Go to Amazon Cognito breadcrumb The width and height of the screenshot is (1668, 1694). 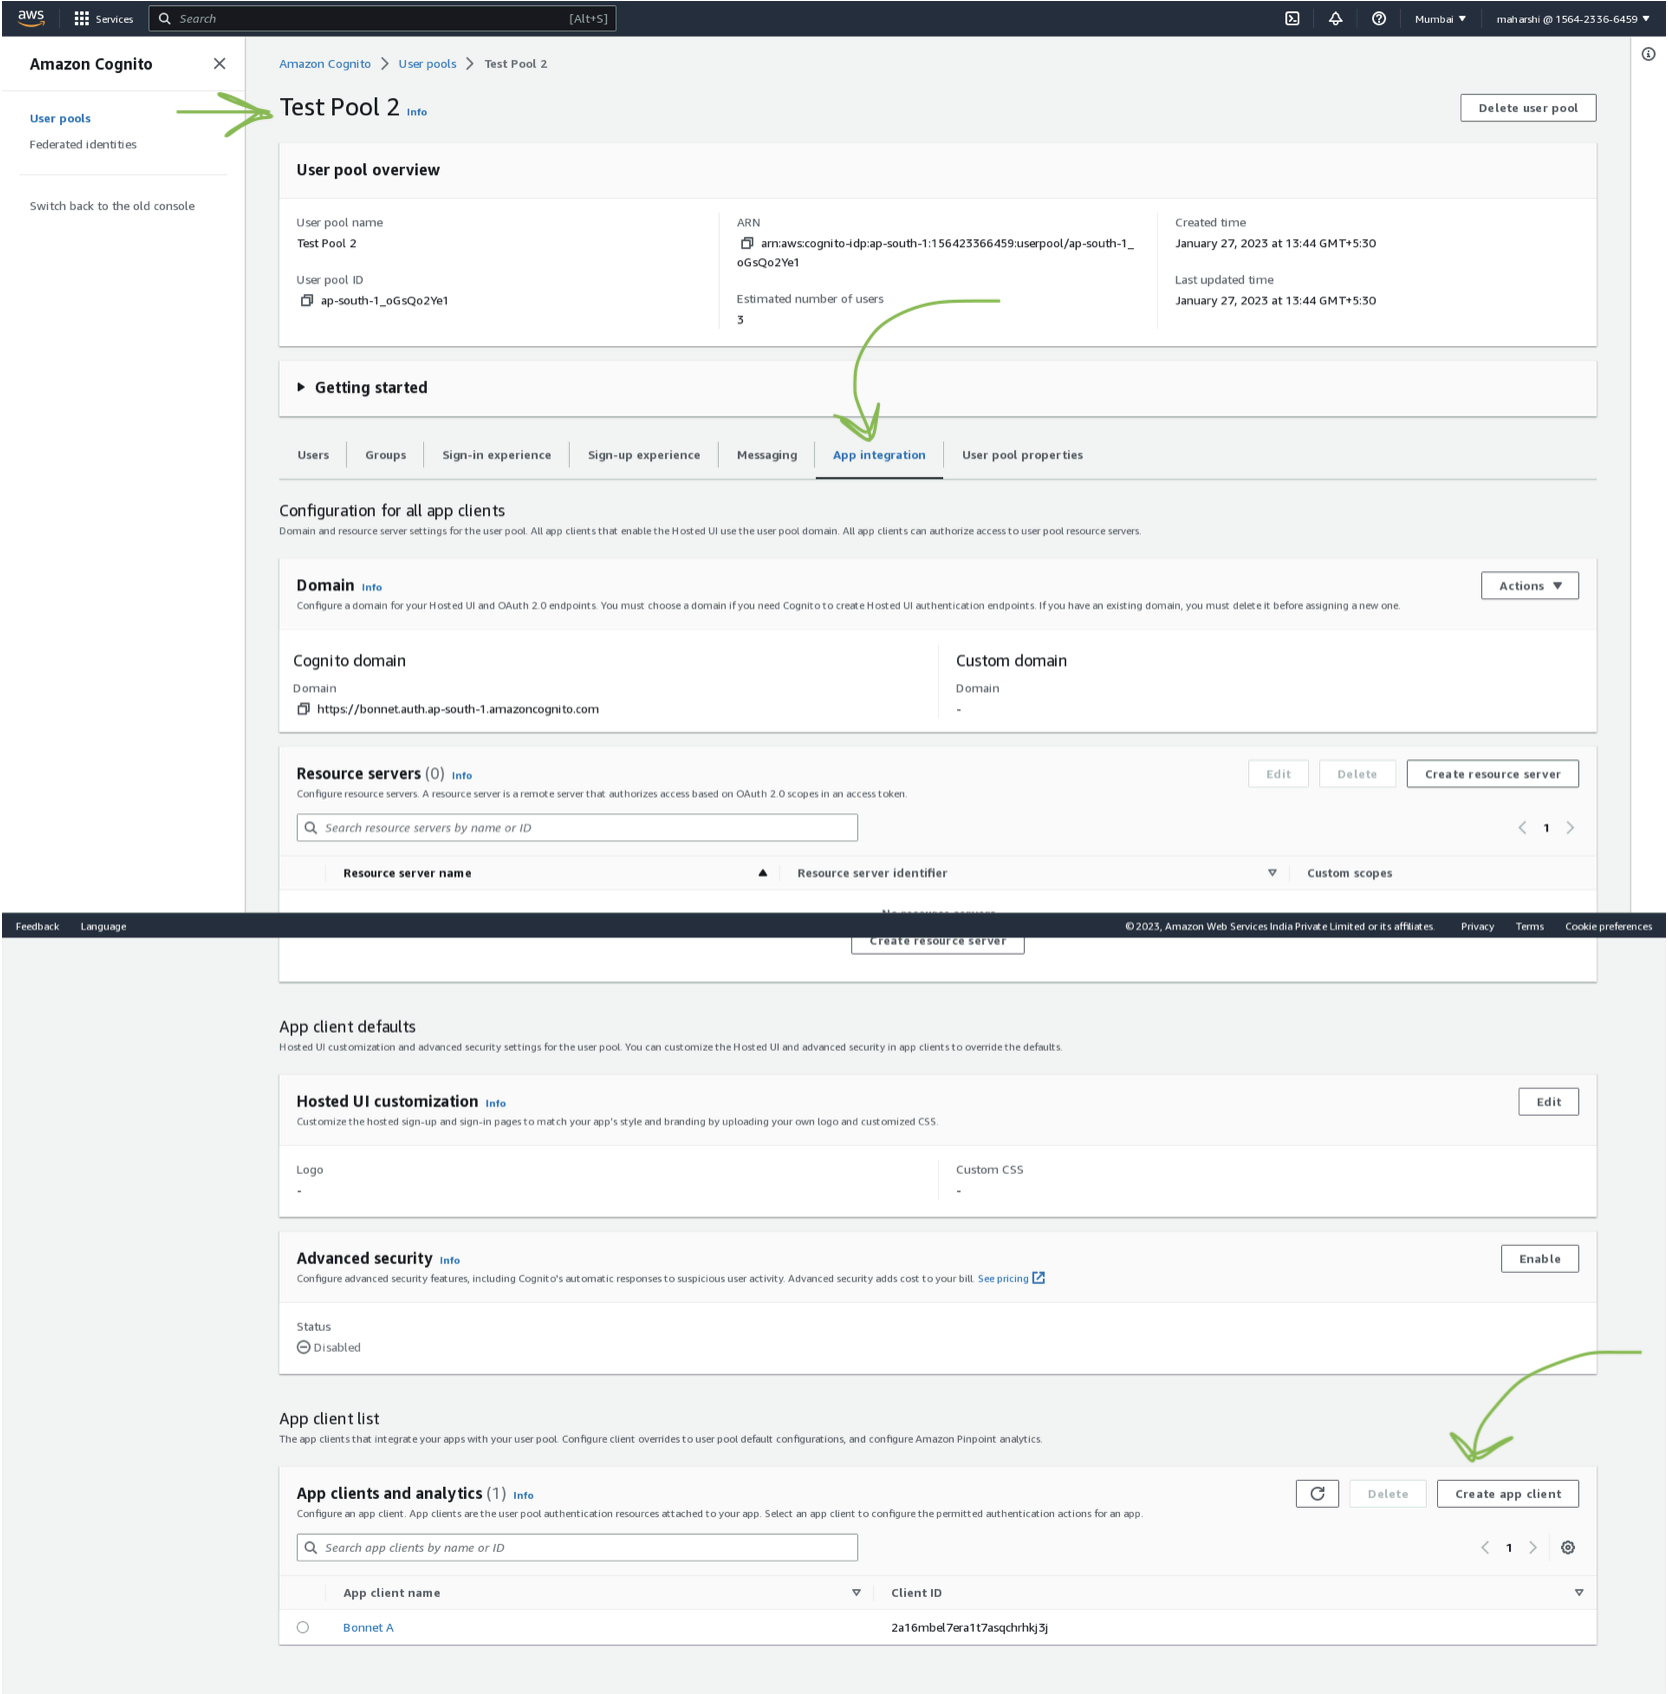coord(325,64)
